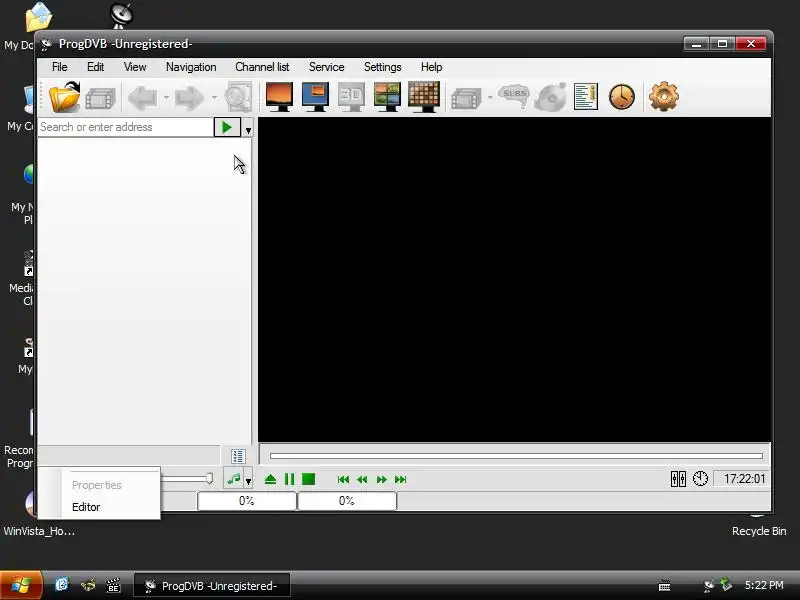Open the Channel list menu
This screenshot has width=800, height=600.
pos(262,67)
